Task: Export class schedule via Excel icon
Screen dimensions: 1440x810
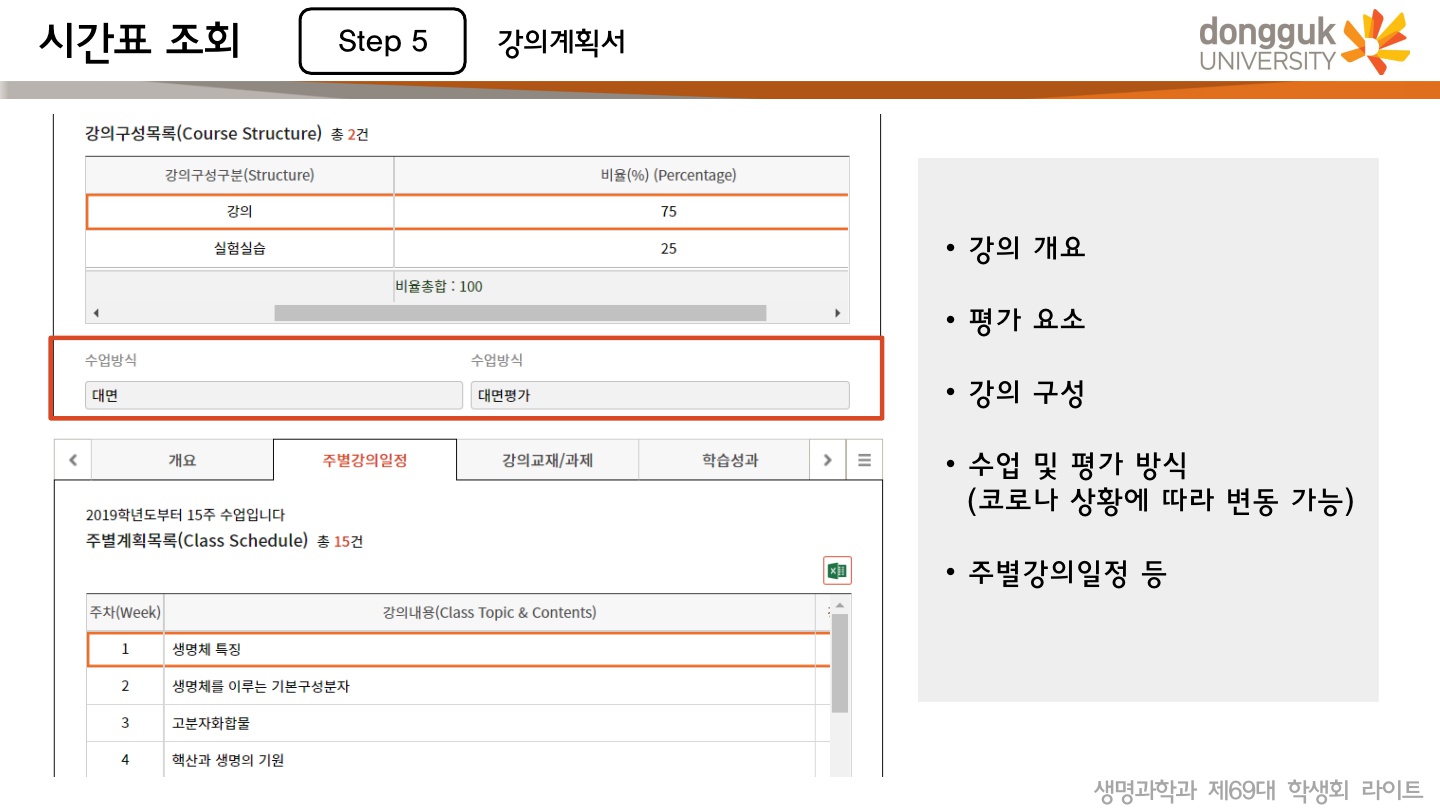Action: click(837, 570)
